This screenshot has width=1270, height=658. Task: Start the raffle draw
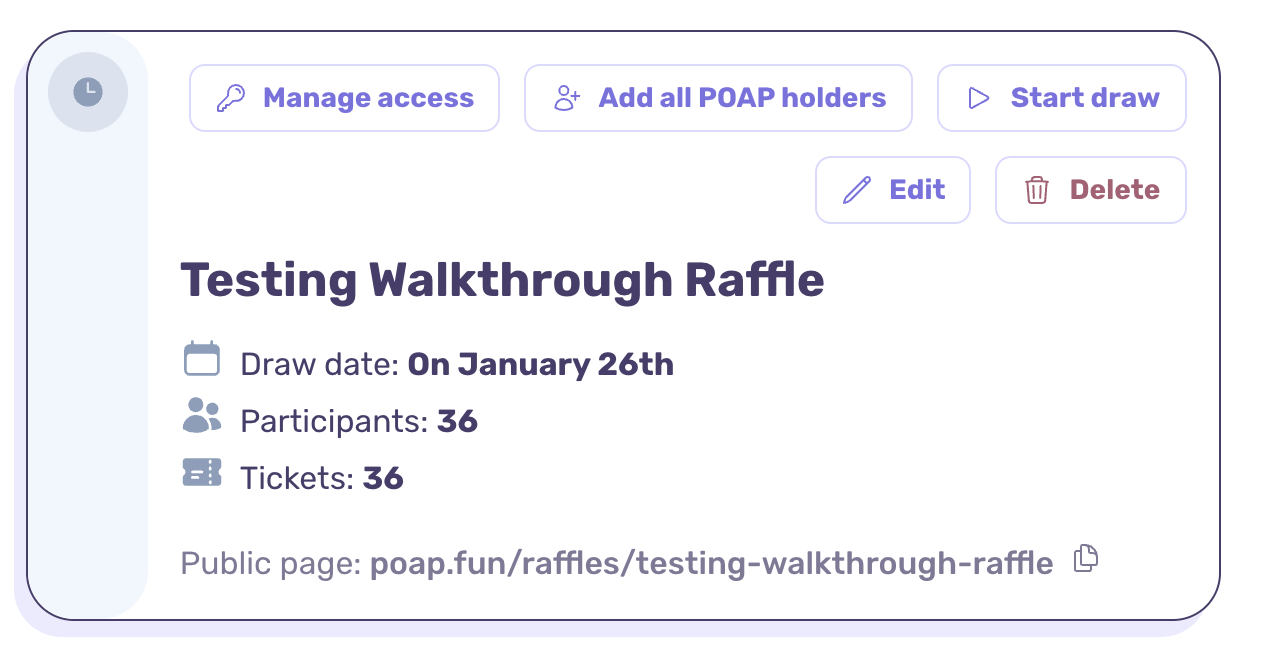(1062, 97)
